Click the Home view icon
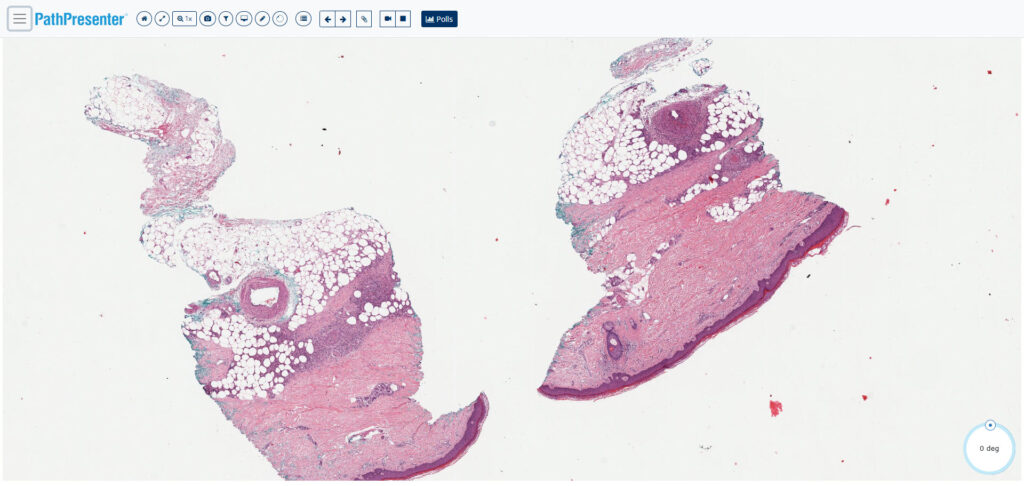Screen dimensions: 1024x486 point(144,19)
